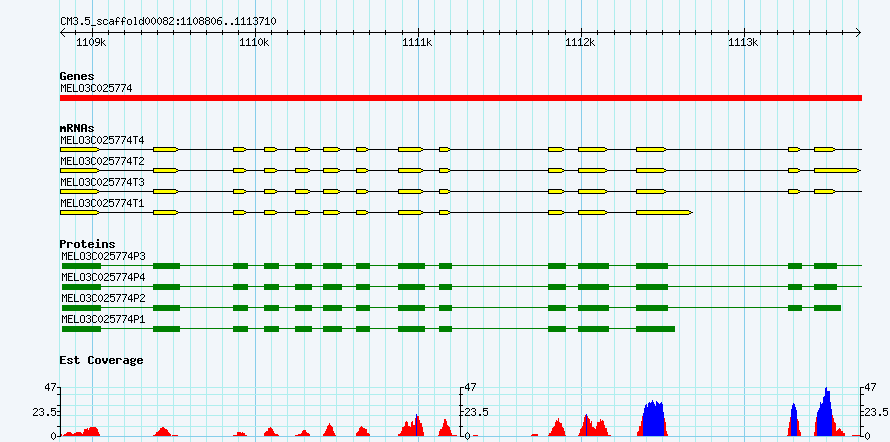The height and width of the screenshot is (442, 890).
Task: Click the wide blue coverage block near 1112.4k
Action: (653, 418)
